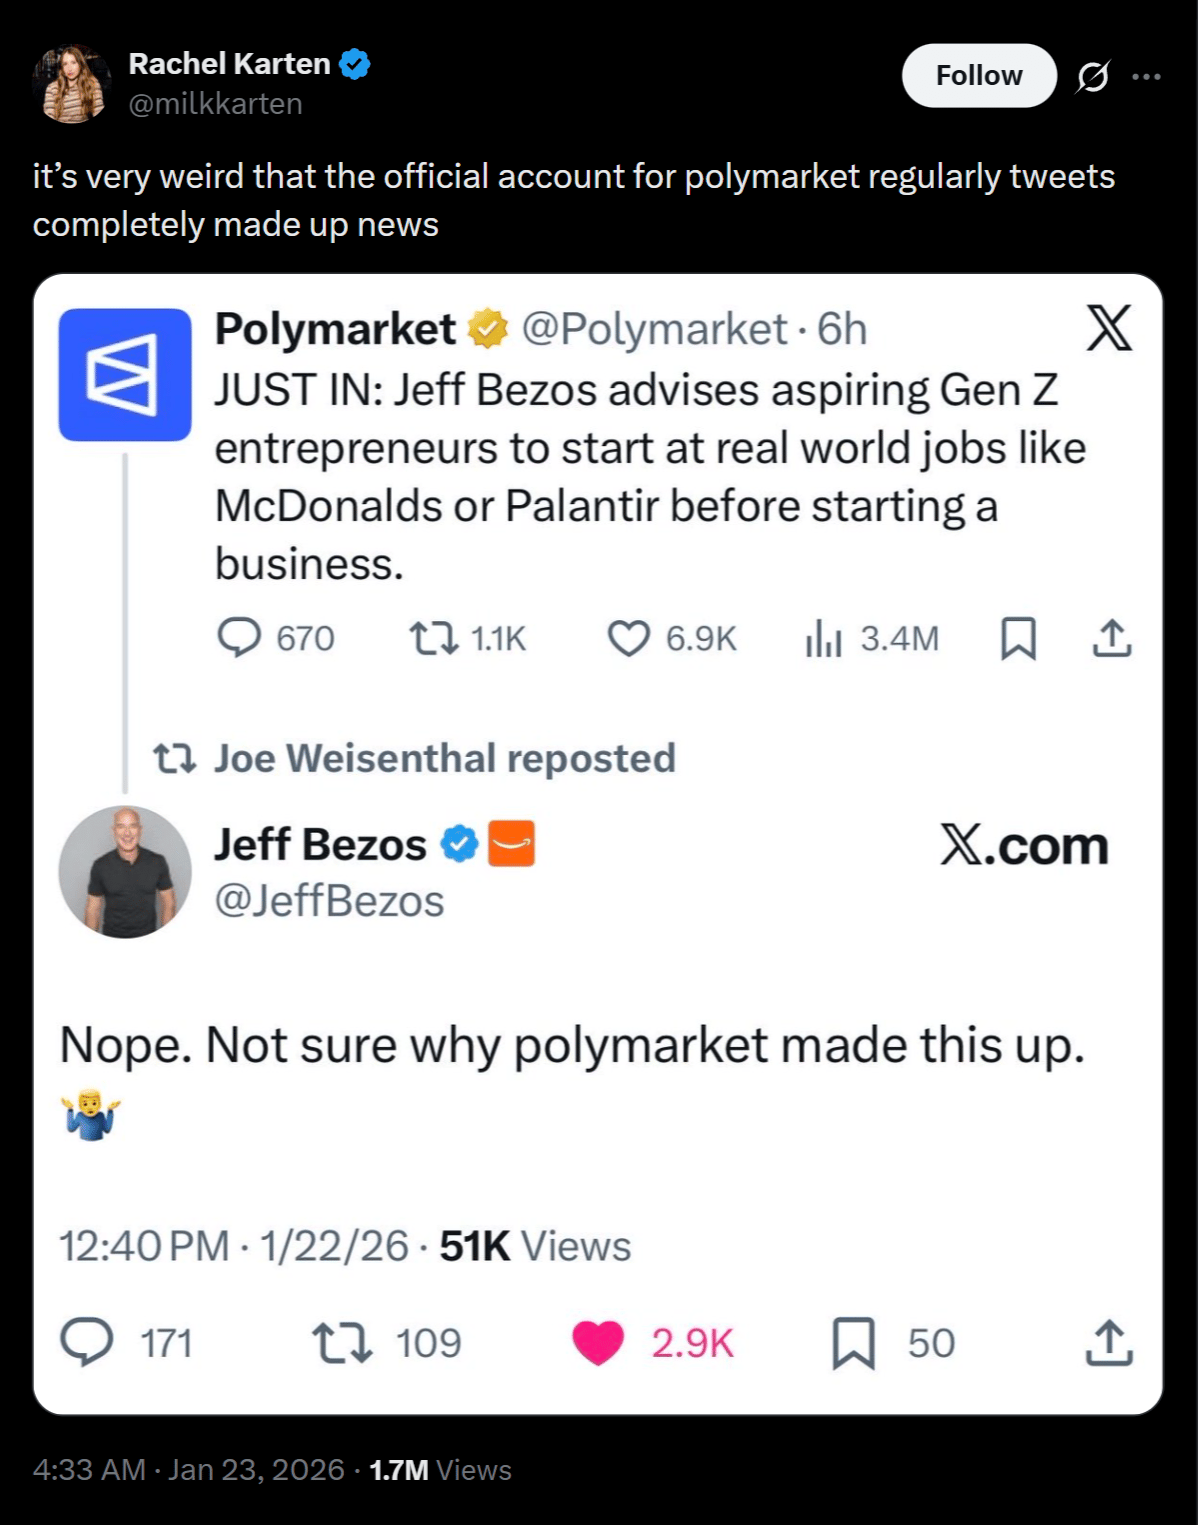
Task: Click the orange Amazon affiliation badge
Action: (512, 844)
